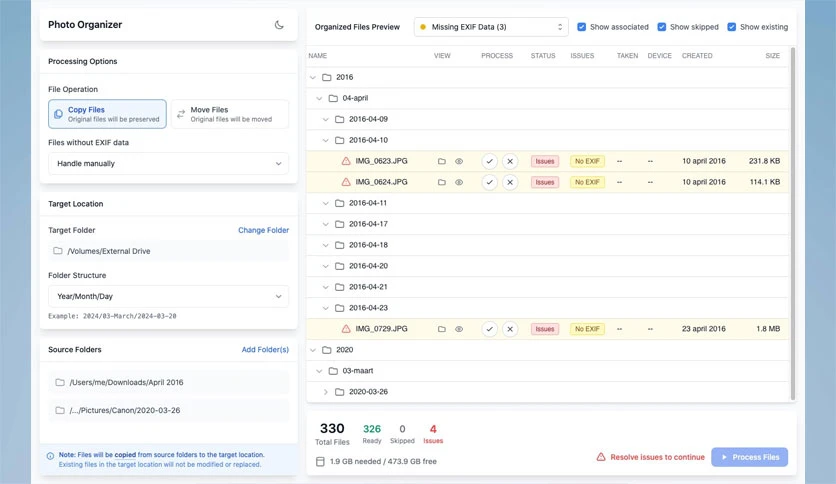Click the warning triangle beside IMG_0729.JPG
The image size is (836, 484).
click(346, 329)
